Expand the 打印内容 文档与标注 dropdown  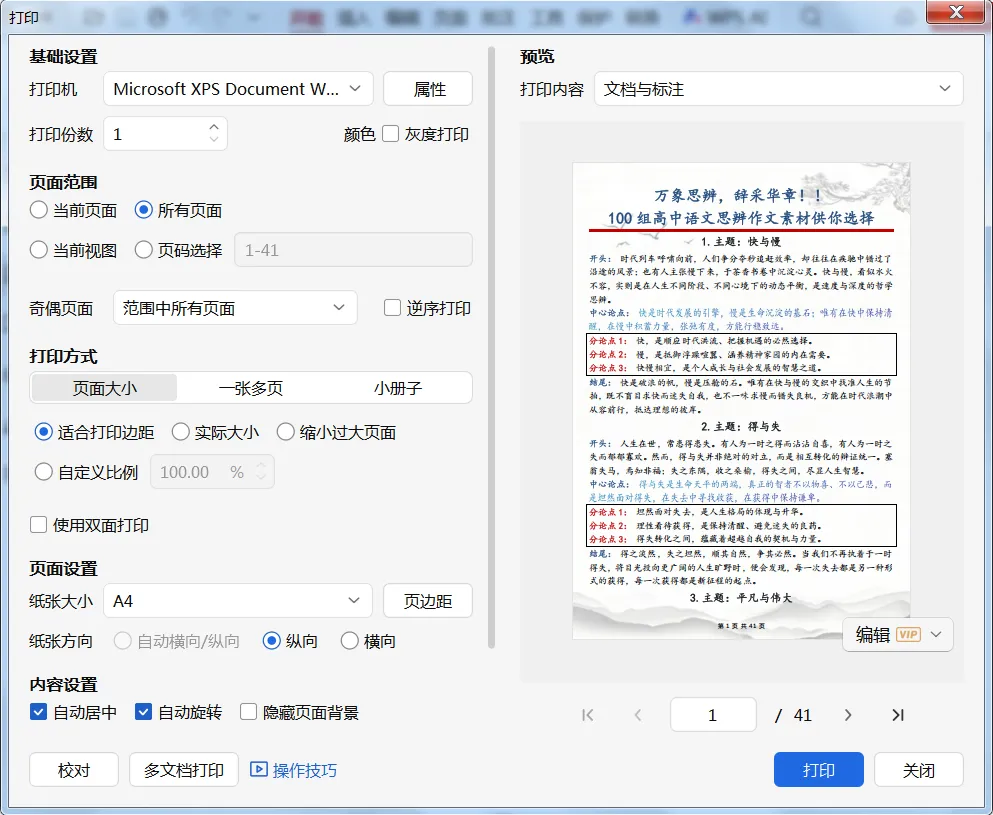[778, 89]
